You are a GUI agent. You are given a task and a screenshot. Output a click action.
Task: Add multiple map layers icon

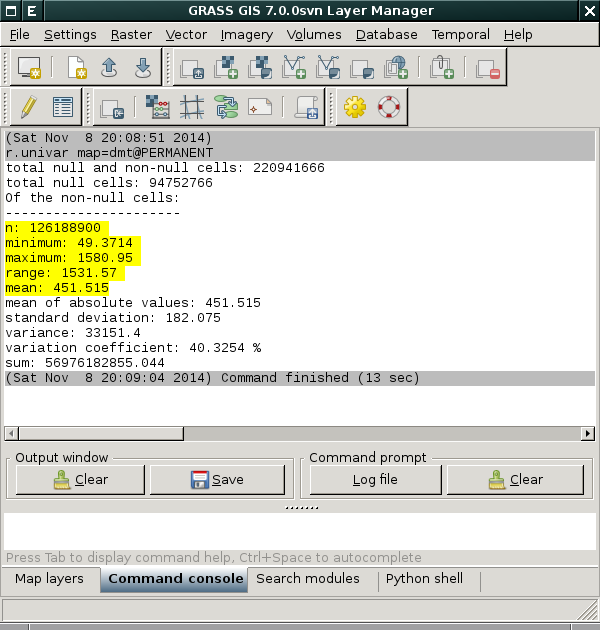[192, 68]
